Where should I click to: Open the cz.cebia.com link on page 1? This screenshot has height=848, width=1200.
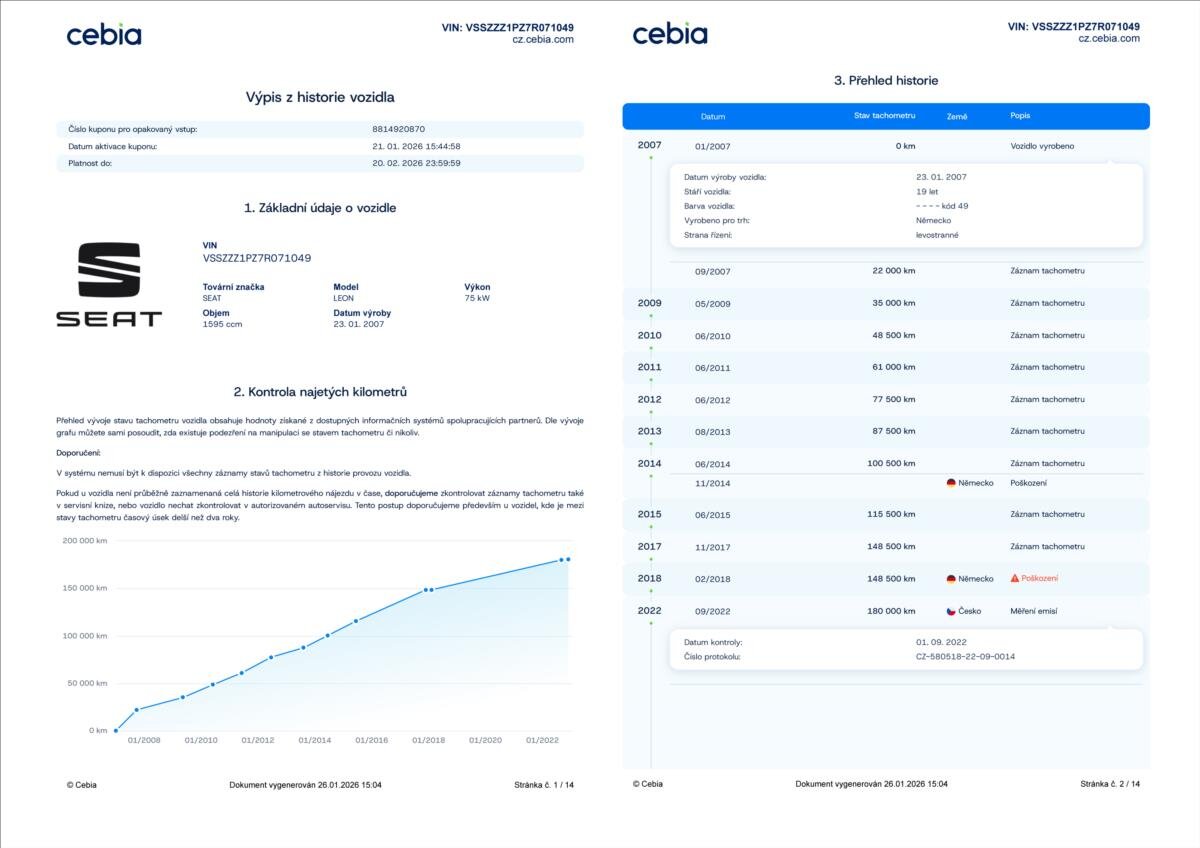pyautogui.click(x=541, y=40)
